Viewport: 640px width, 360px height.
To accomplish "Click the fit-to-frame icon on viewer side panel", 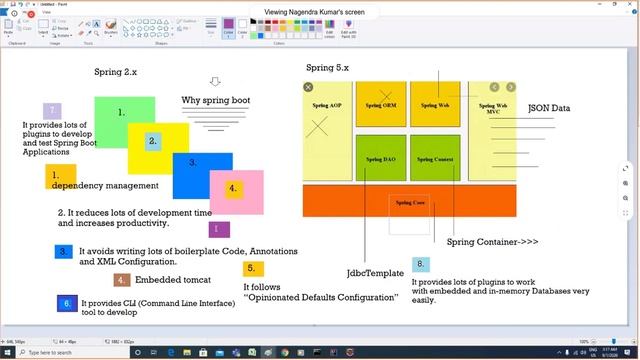I will pyautogui.click(x=625, y=213).
